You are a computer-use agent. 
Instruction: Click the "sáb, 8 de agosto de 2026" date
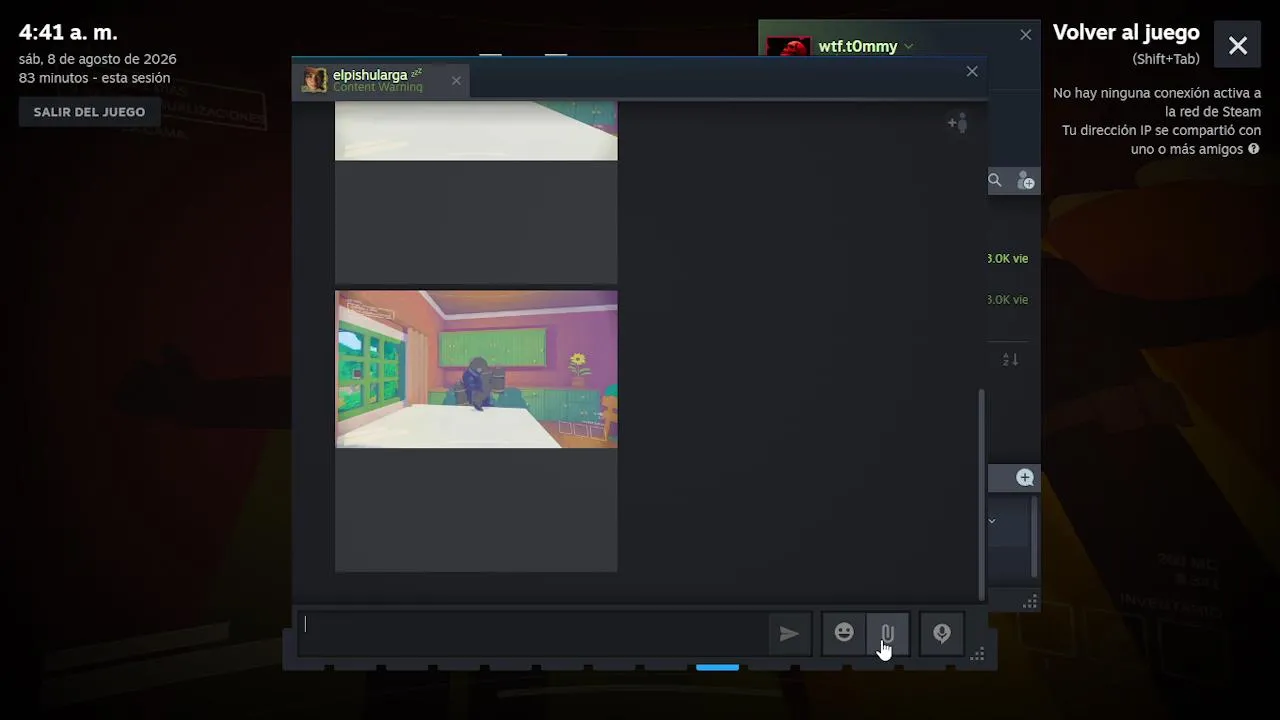click(x=97, y=59)
